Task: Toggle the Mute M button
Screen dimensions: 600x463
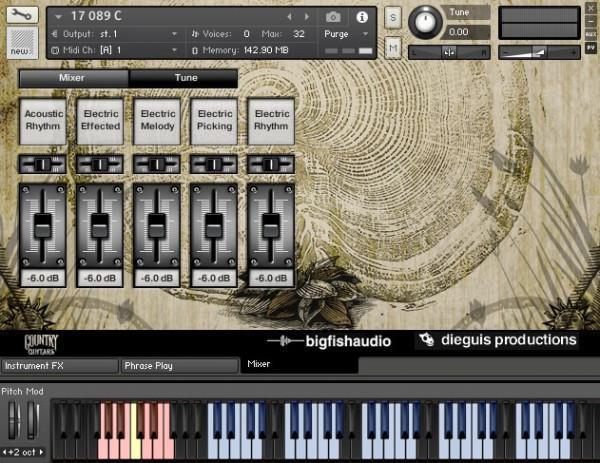Action: point(393,47)
